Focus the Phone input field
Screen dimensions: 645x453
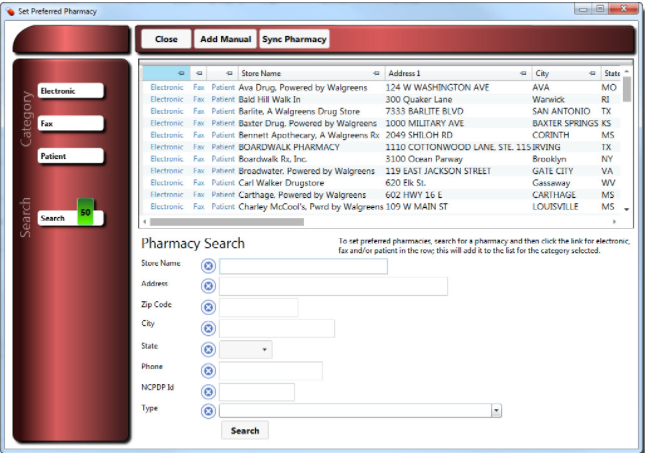(x=271, y=371)
